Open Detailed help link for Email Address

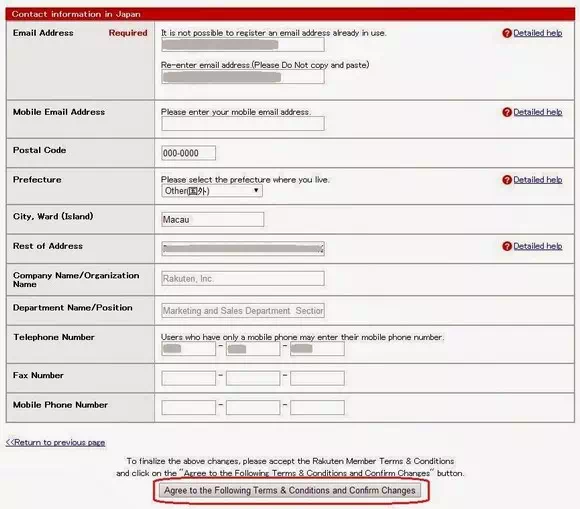click(x=537, y=33)
